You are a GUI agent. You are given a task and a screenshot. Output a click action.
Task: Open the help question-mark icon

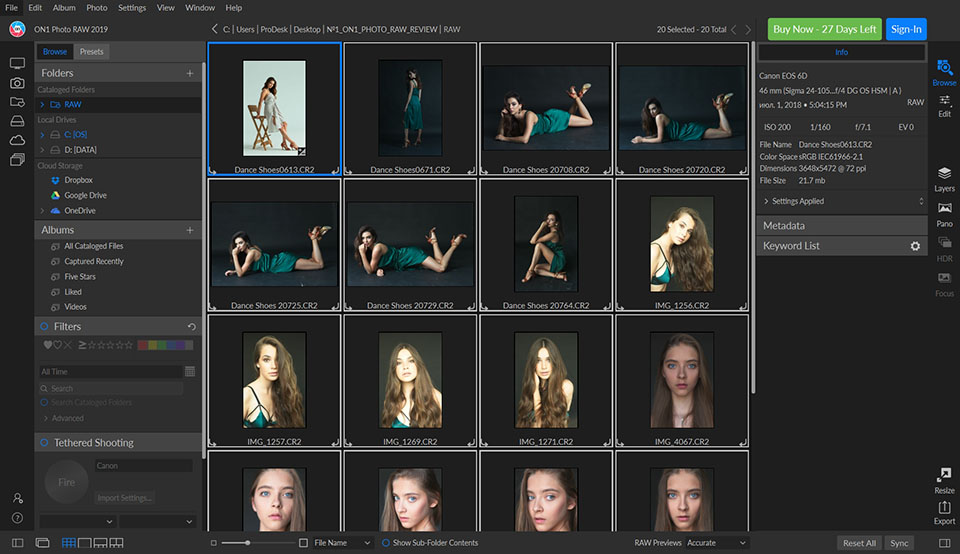(17, 518)
